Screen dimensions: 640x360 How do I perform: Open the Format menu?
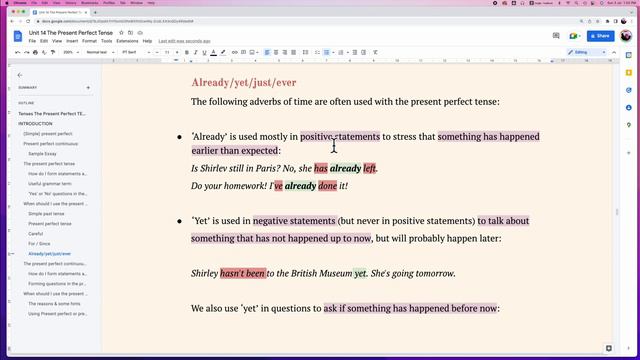(89, 41)
